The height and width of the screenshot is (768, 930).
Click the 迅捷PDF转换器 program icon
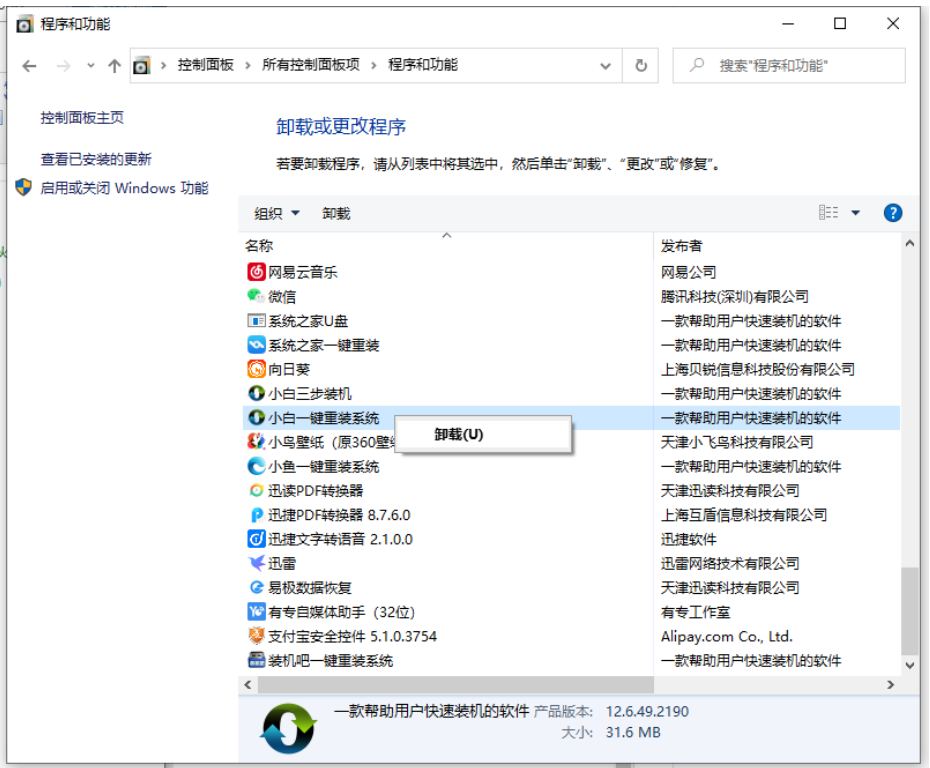pos(256,515)
